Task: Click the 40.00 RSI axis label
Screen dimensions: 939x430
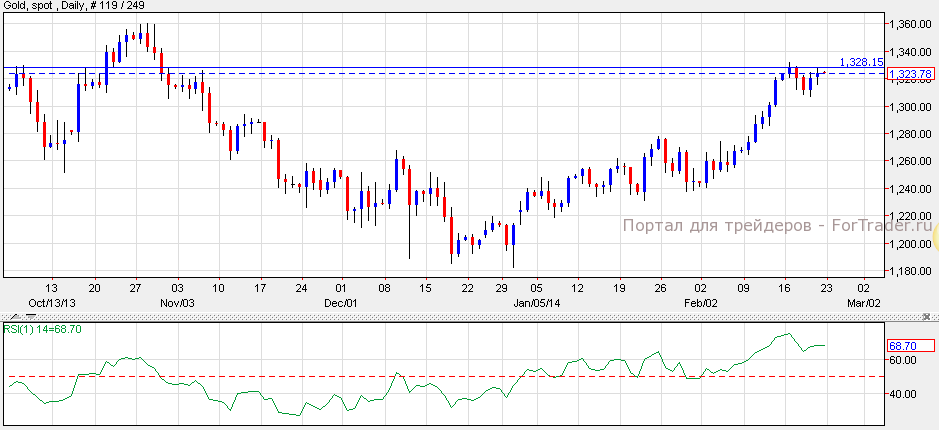Action: coord(902,394)
